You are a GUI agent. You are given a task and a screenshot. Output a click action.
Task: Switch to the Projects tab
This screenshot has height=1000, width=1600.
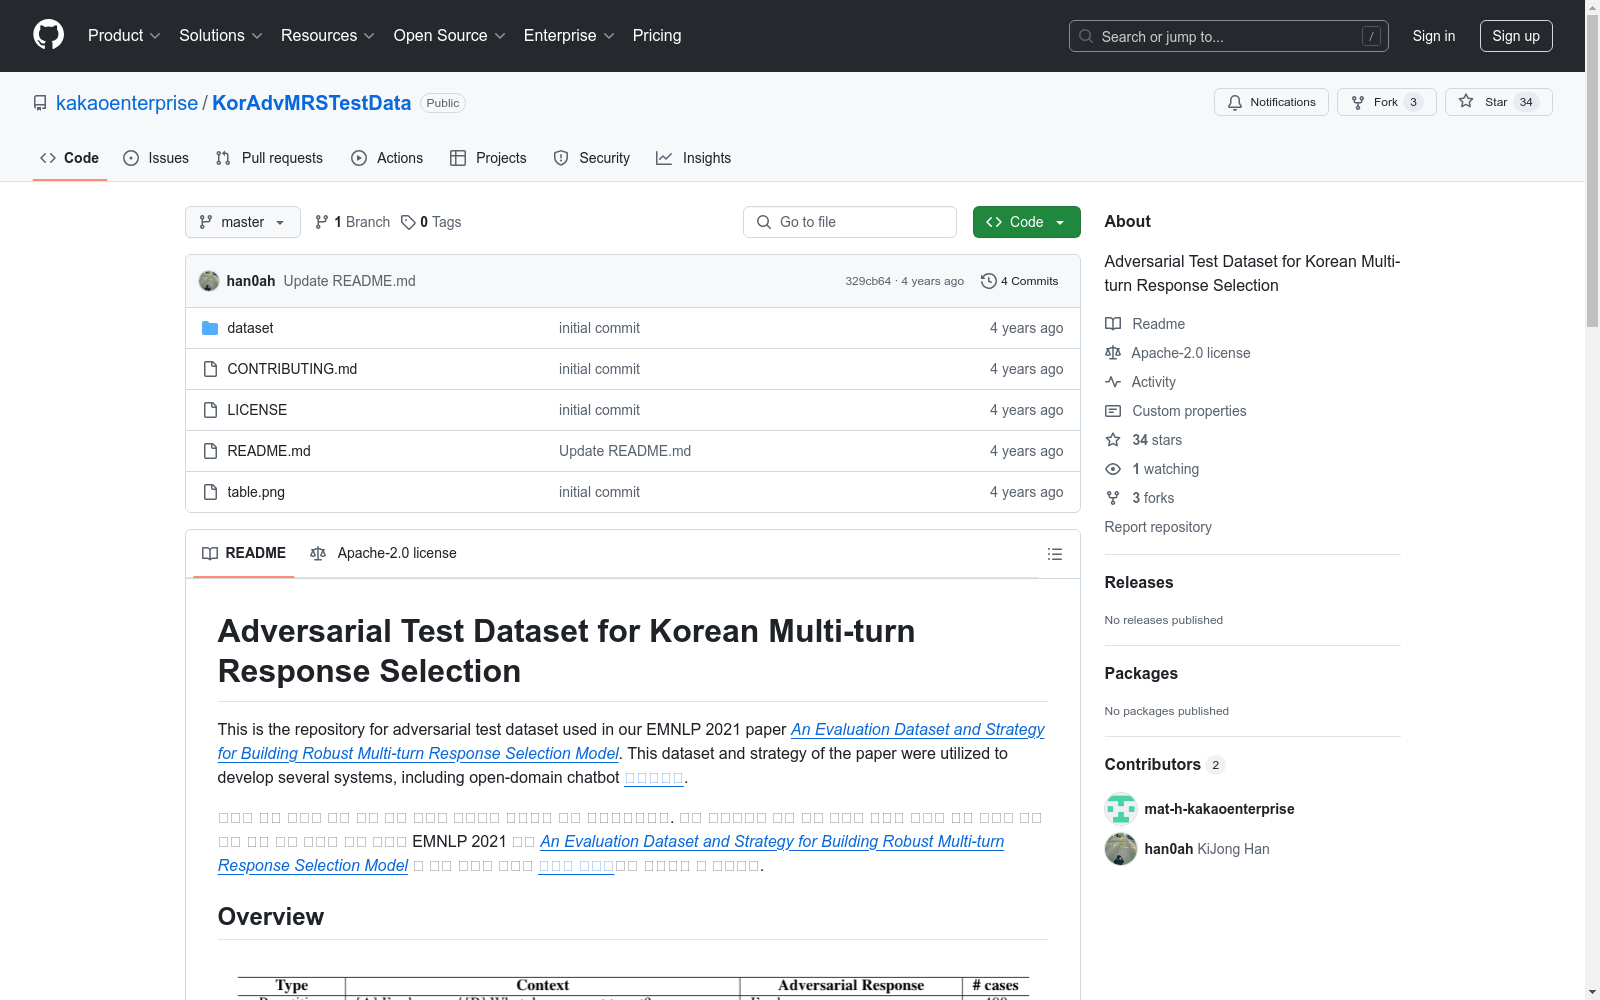[x=488, y=158]
